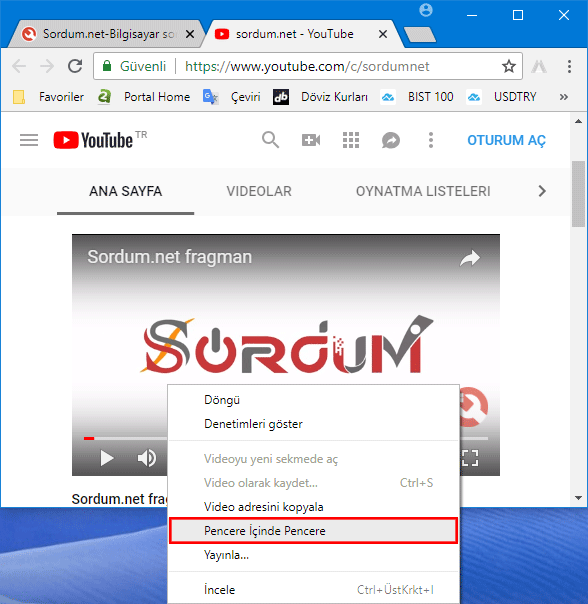Open YouTube settings three-dot menu
Screen dimensions: 588x604
pyautogui.click(x=431, y=140)
